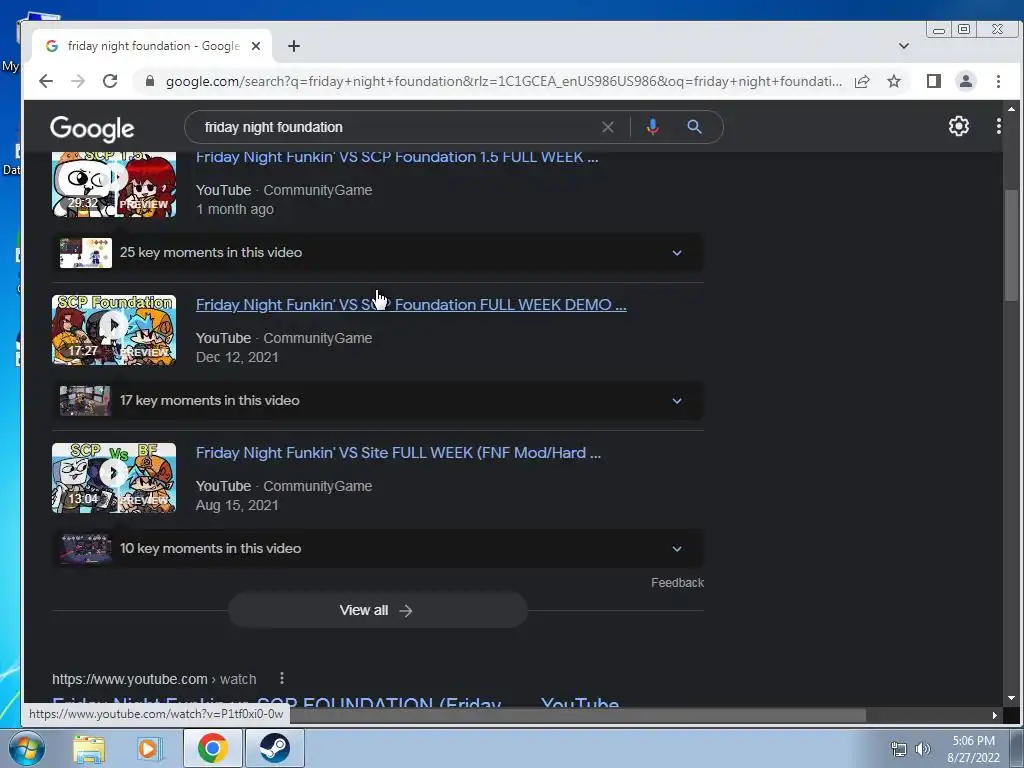
Task: Open Chrome side panel icon
Action: pyautogui.click(x=934, y=81)
